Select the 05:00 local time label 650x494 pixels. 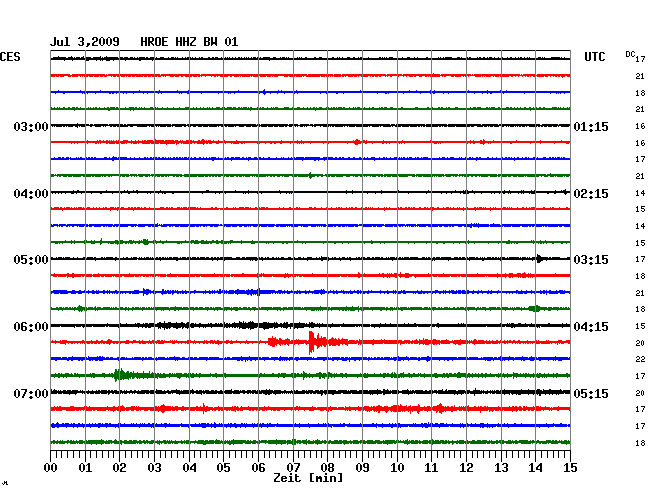click(31, 259)
